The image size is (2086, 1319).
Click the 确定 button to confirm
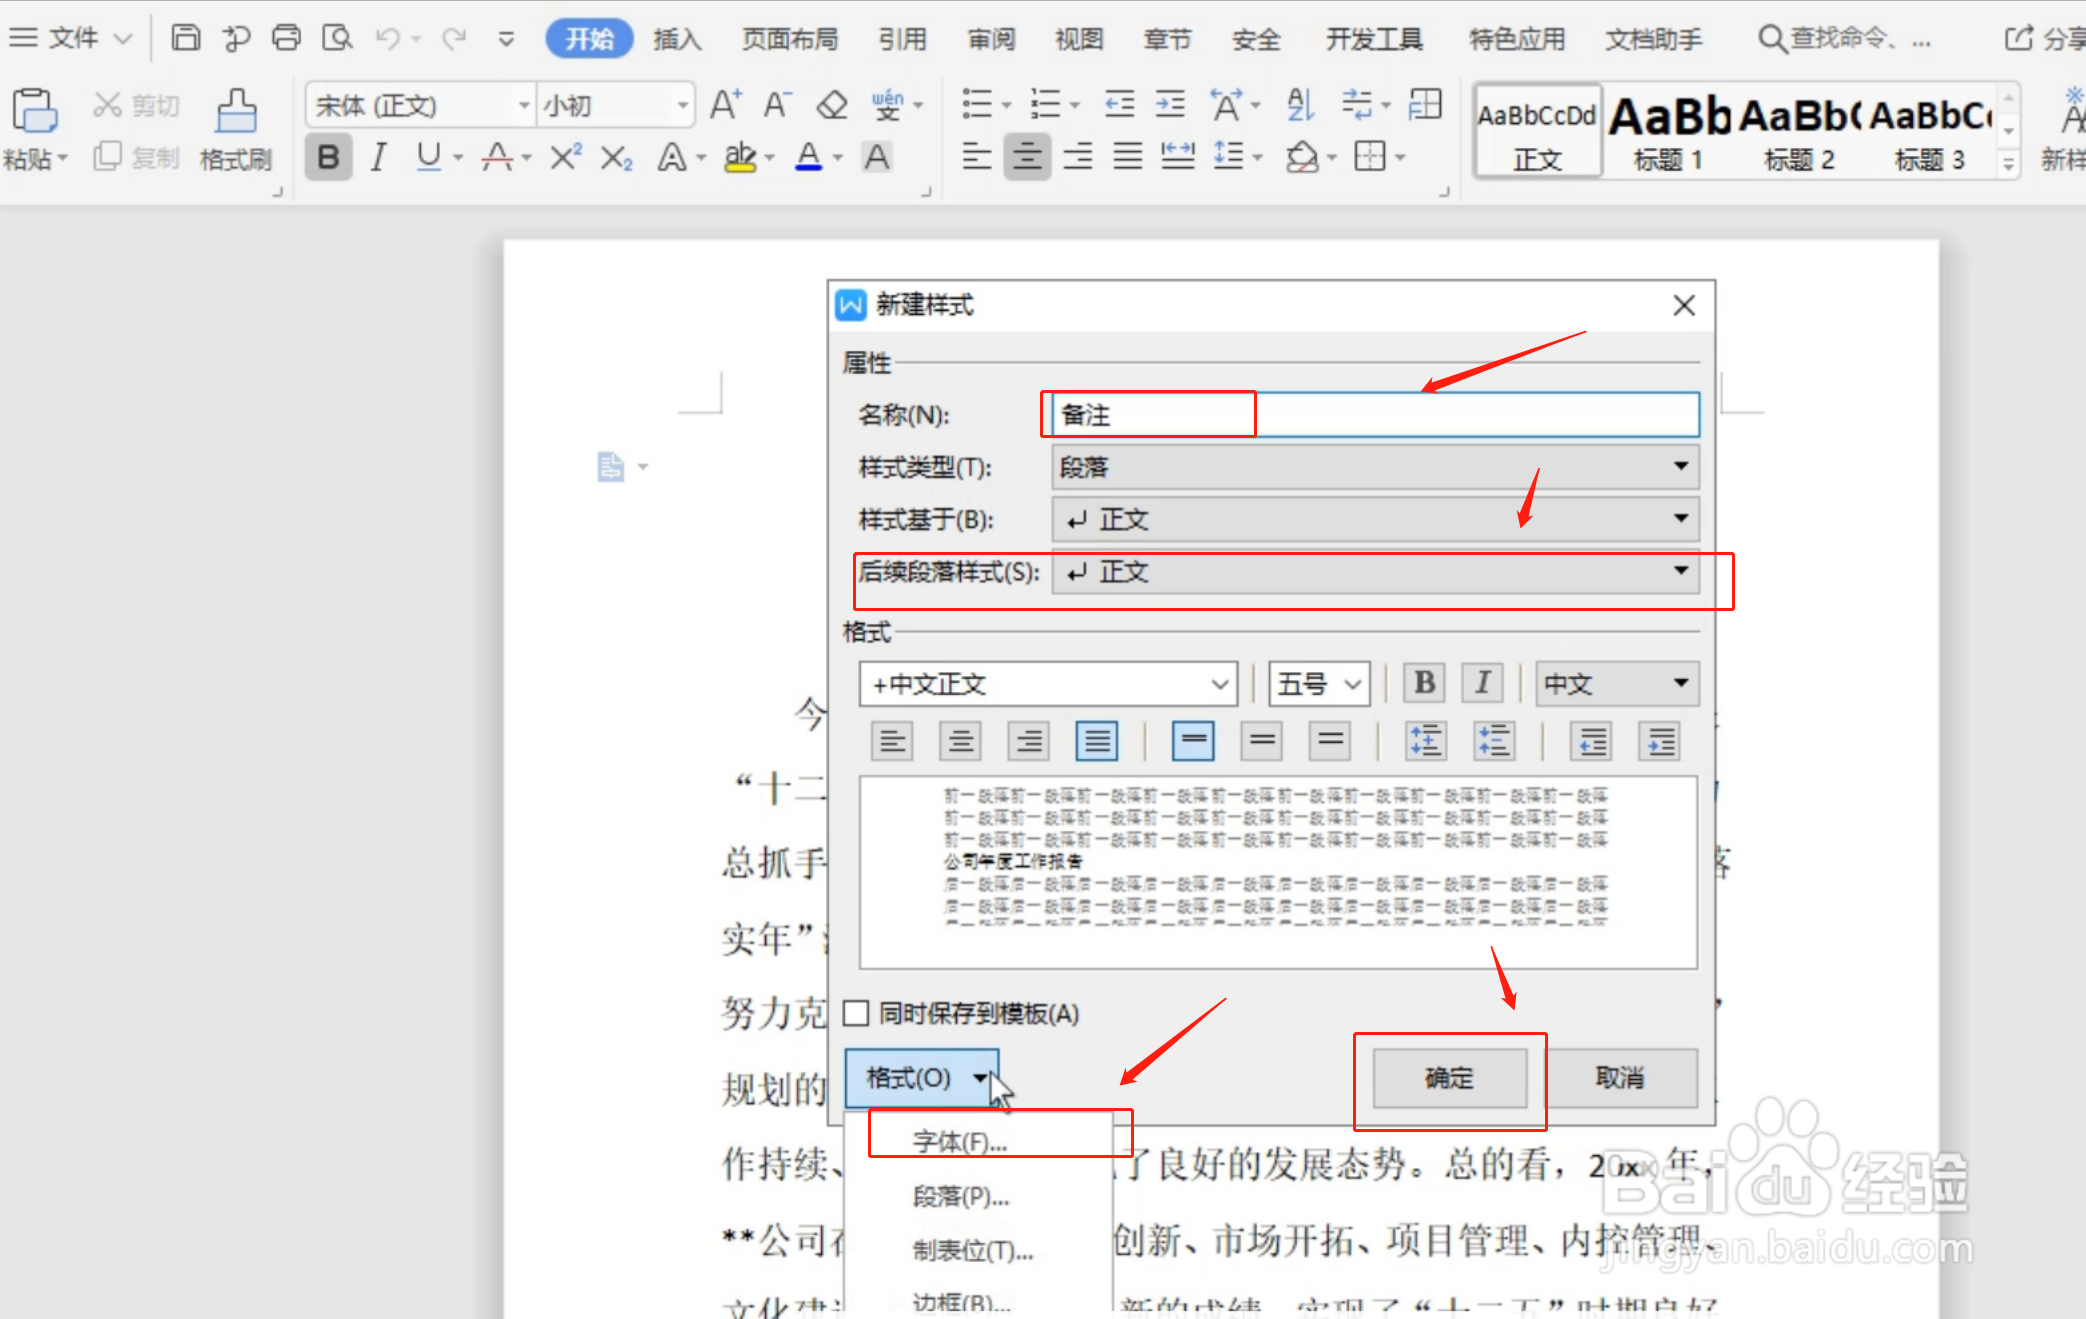(x=1449, y=1078)
